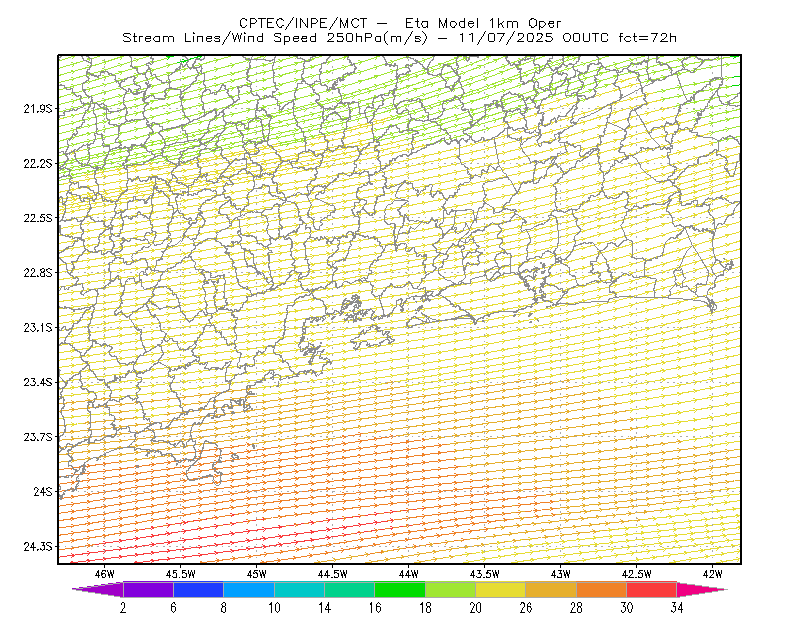The width and height of the screenshot is (800, 618).
Task: Click the 21.9S latitude axis label
Action: click(38, 109)
